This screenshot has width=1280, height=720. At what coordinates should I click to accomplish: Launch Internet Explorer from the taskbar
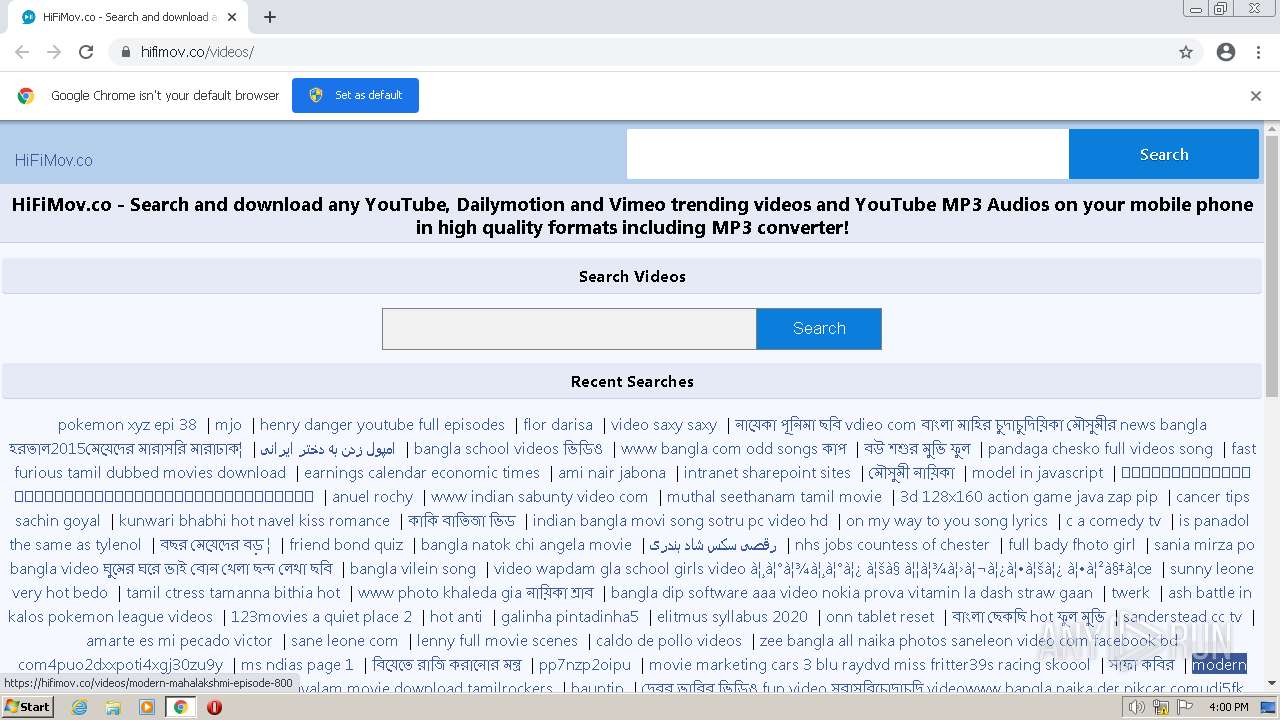(80, 707)
